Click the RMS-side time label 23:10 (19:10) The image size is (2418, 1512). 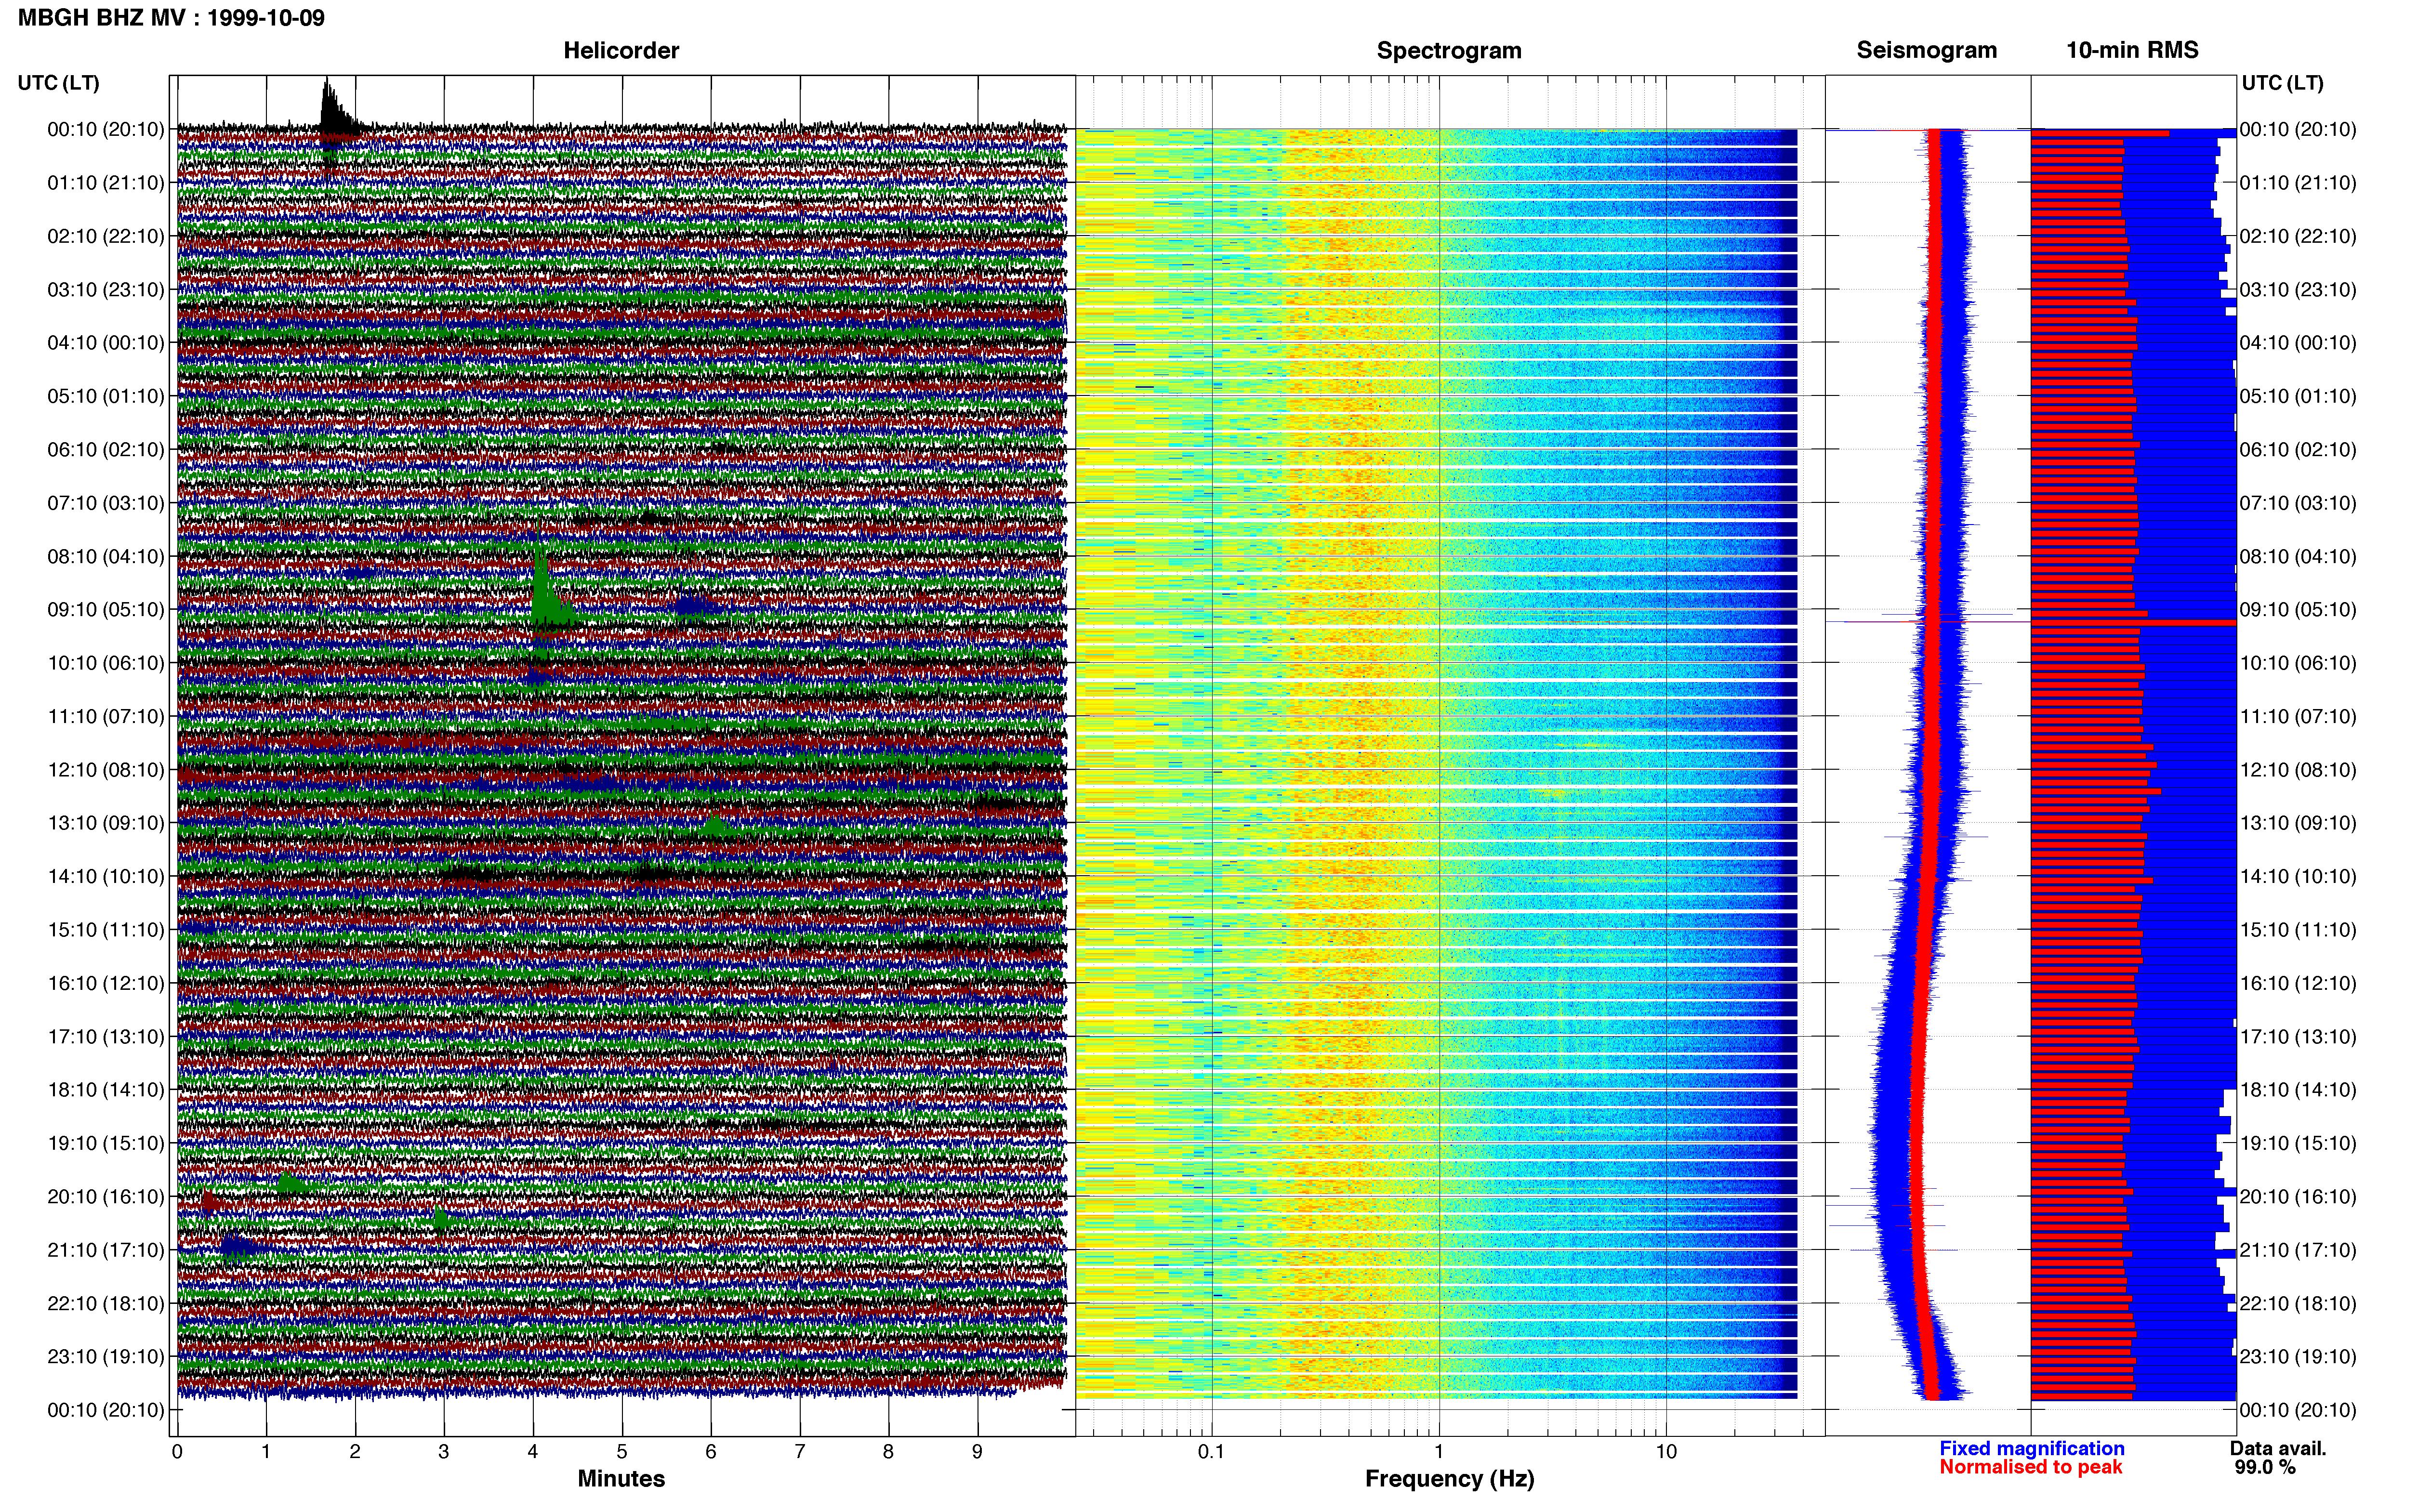pyautogui.click(x=2298, y=1357)
